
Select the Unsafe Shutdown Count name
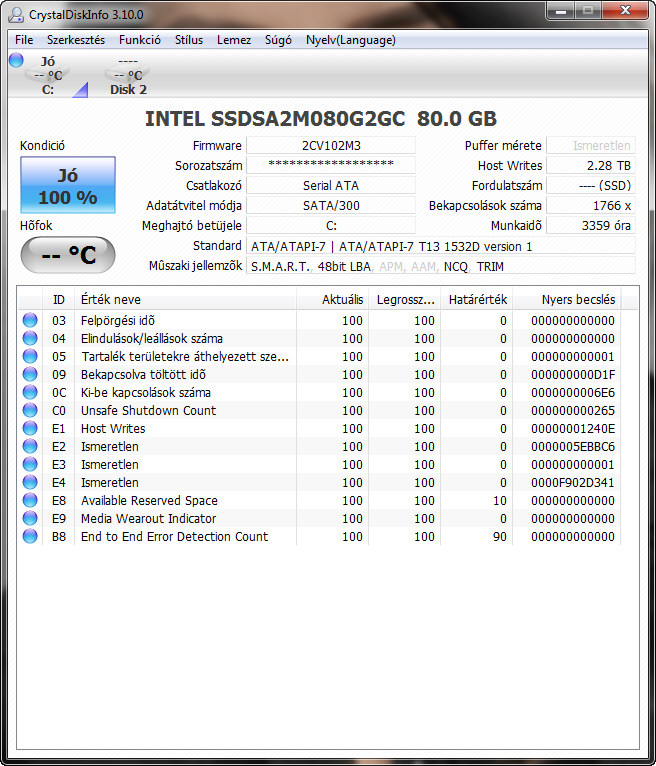[x=148, y=410]
